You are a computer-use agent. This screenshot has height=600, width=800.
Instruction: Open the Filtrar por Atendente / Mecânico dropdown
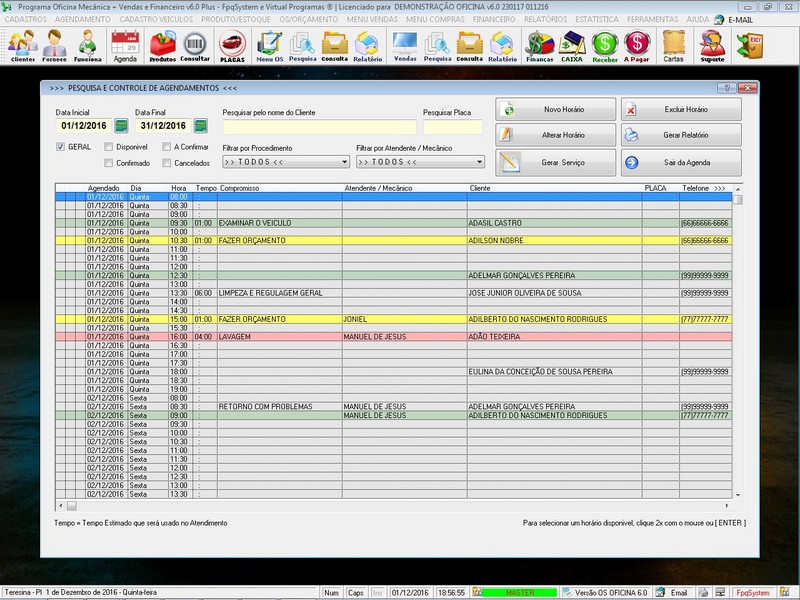click(x=479, y=161)
